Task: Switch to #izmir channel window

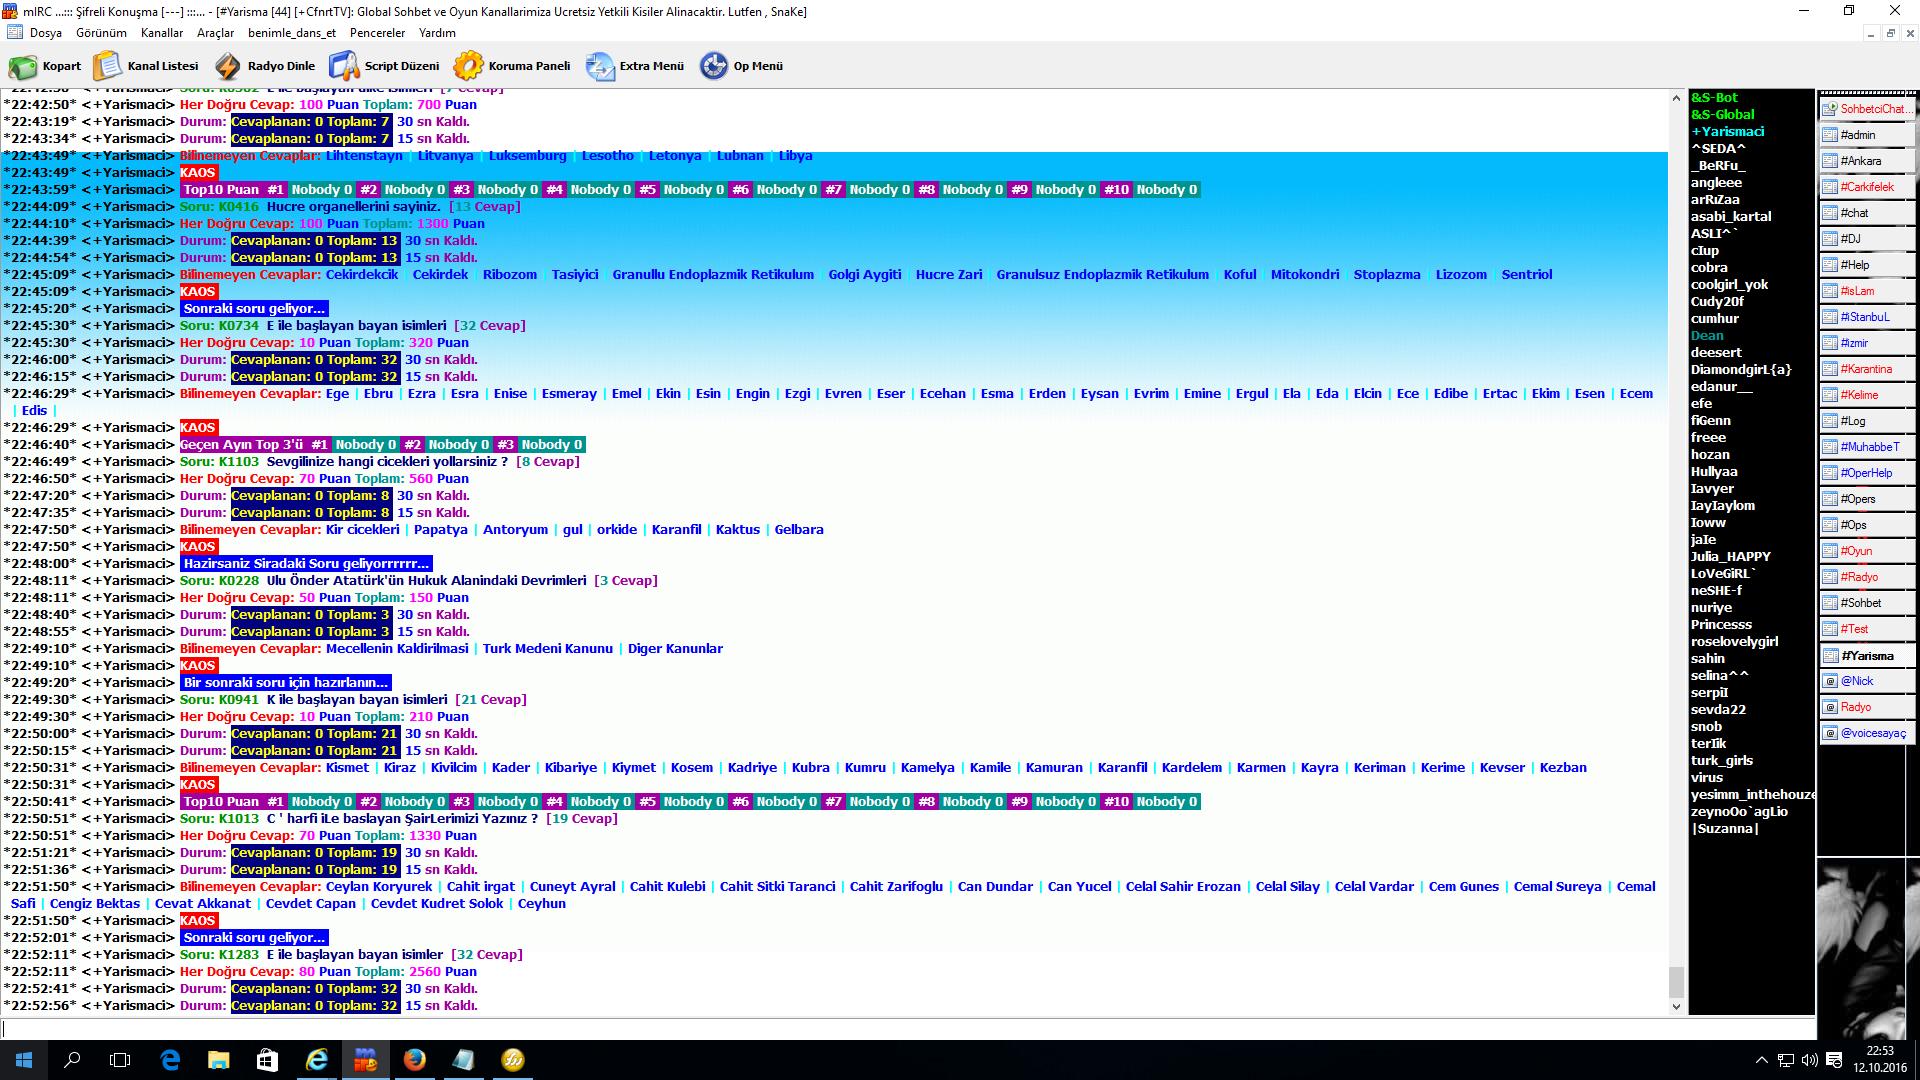Action: tap(1867, 343)
